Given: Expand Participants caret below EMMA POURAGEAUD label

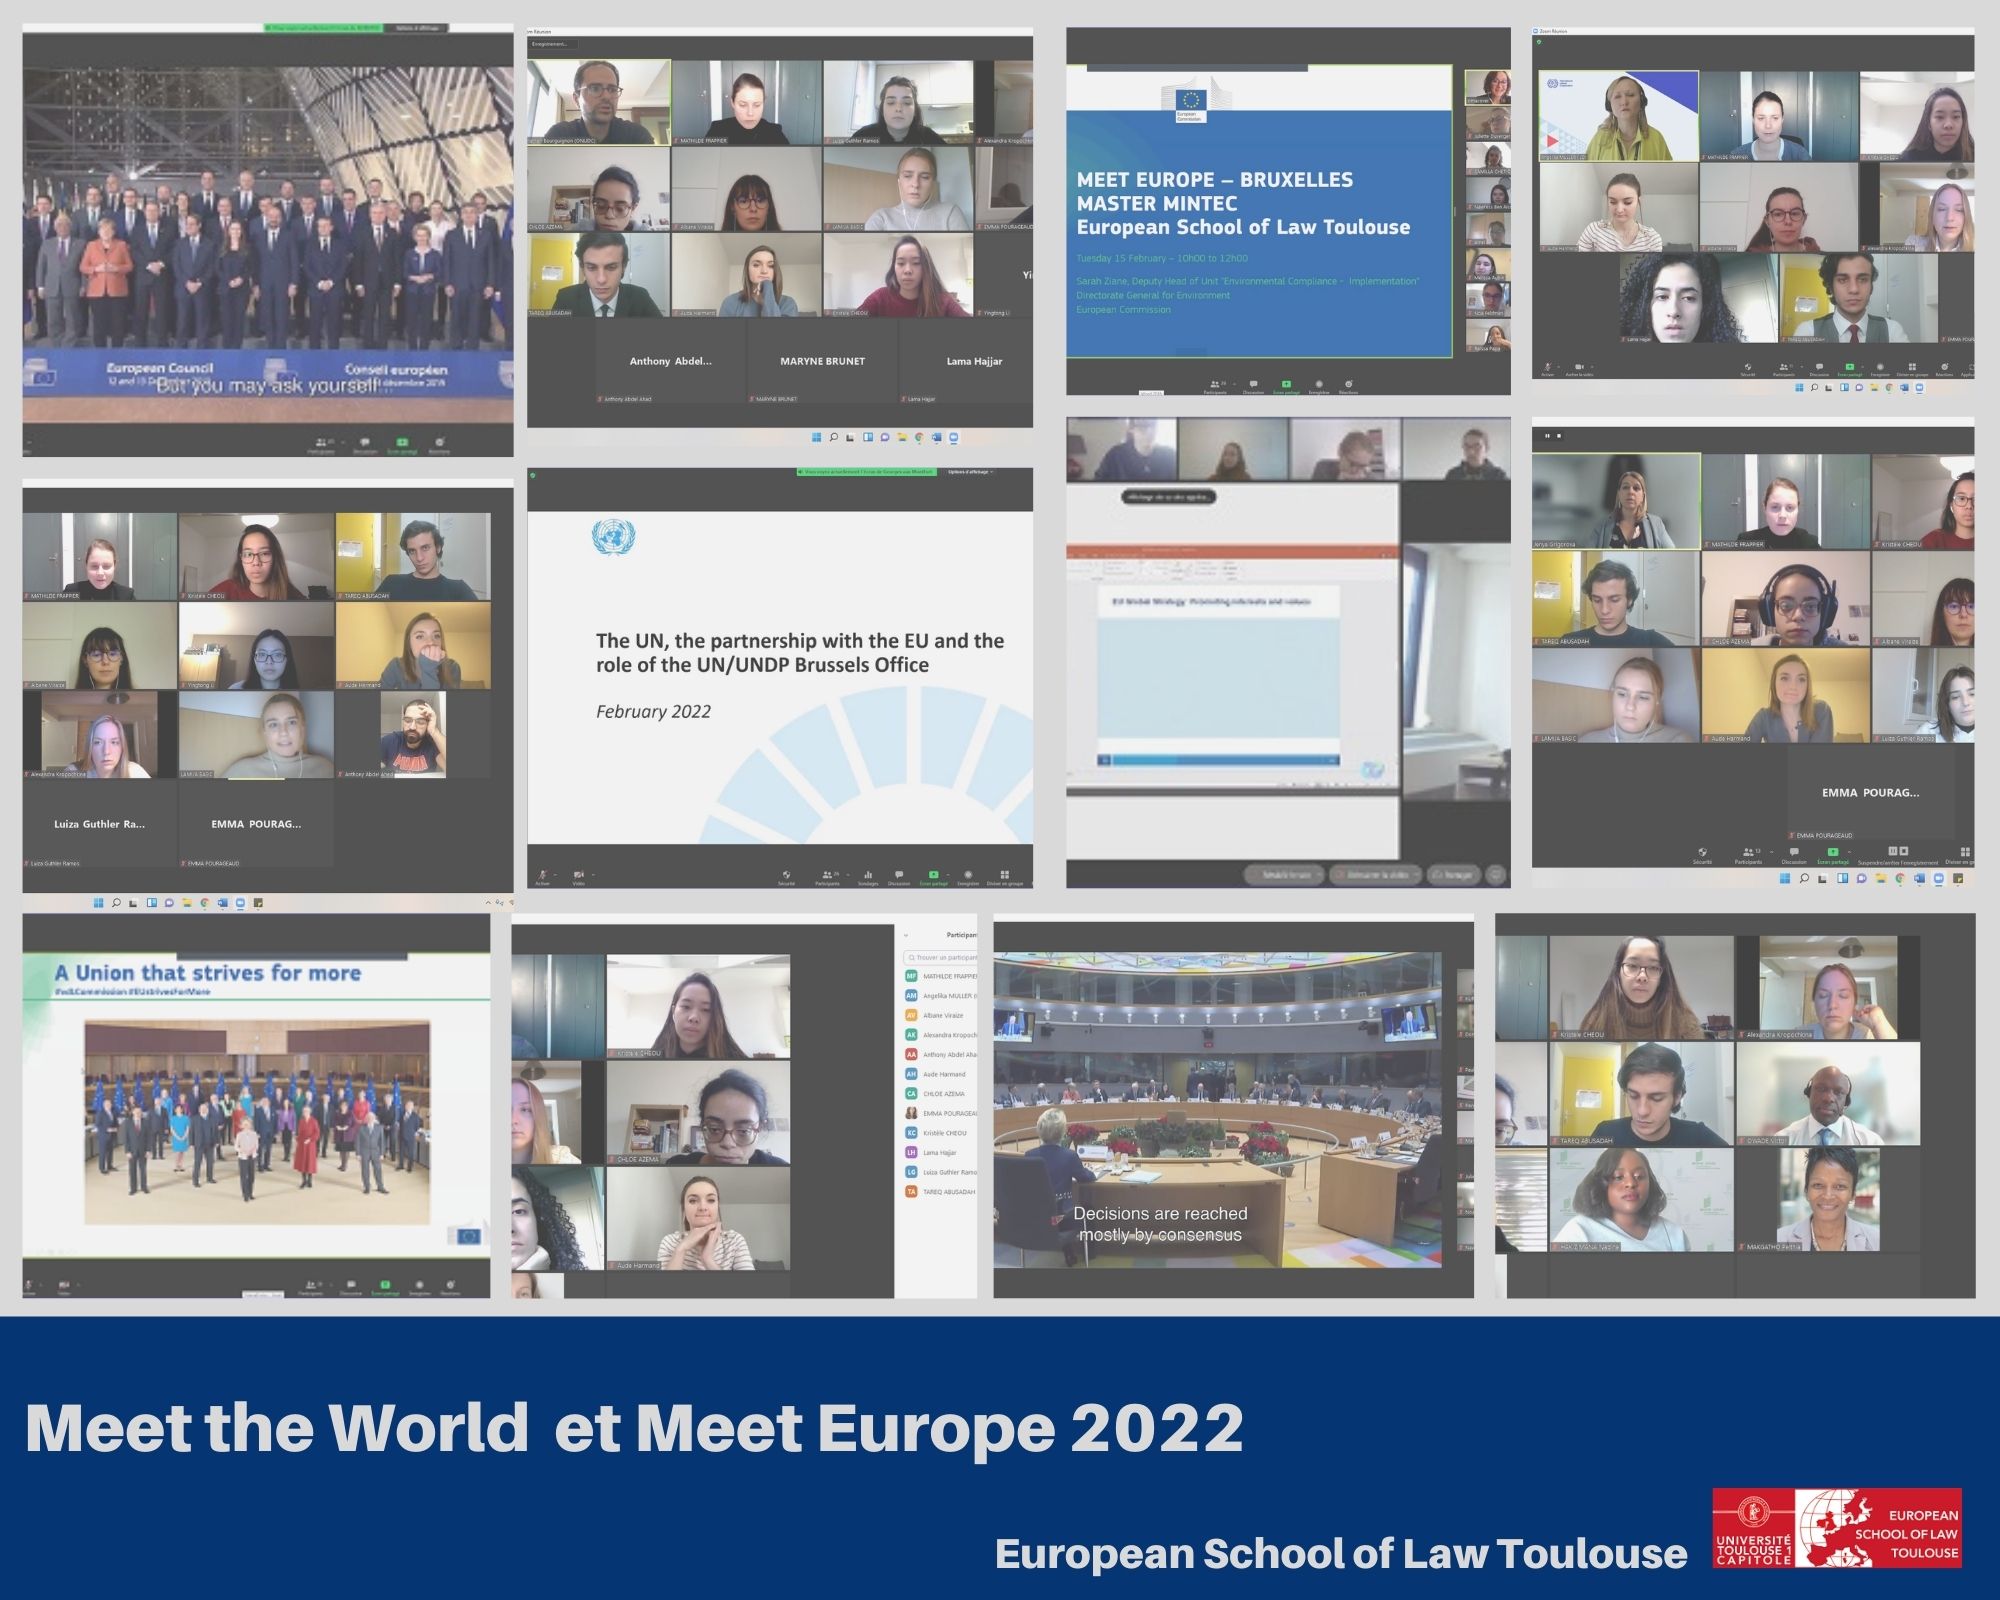Looking at the screenshot, I should coord(1771,852).
